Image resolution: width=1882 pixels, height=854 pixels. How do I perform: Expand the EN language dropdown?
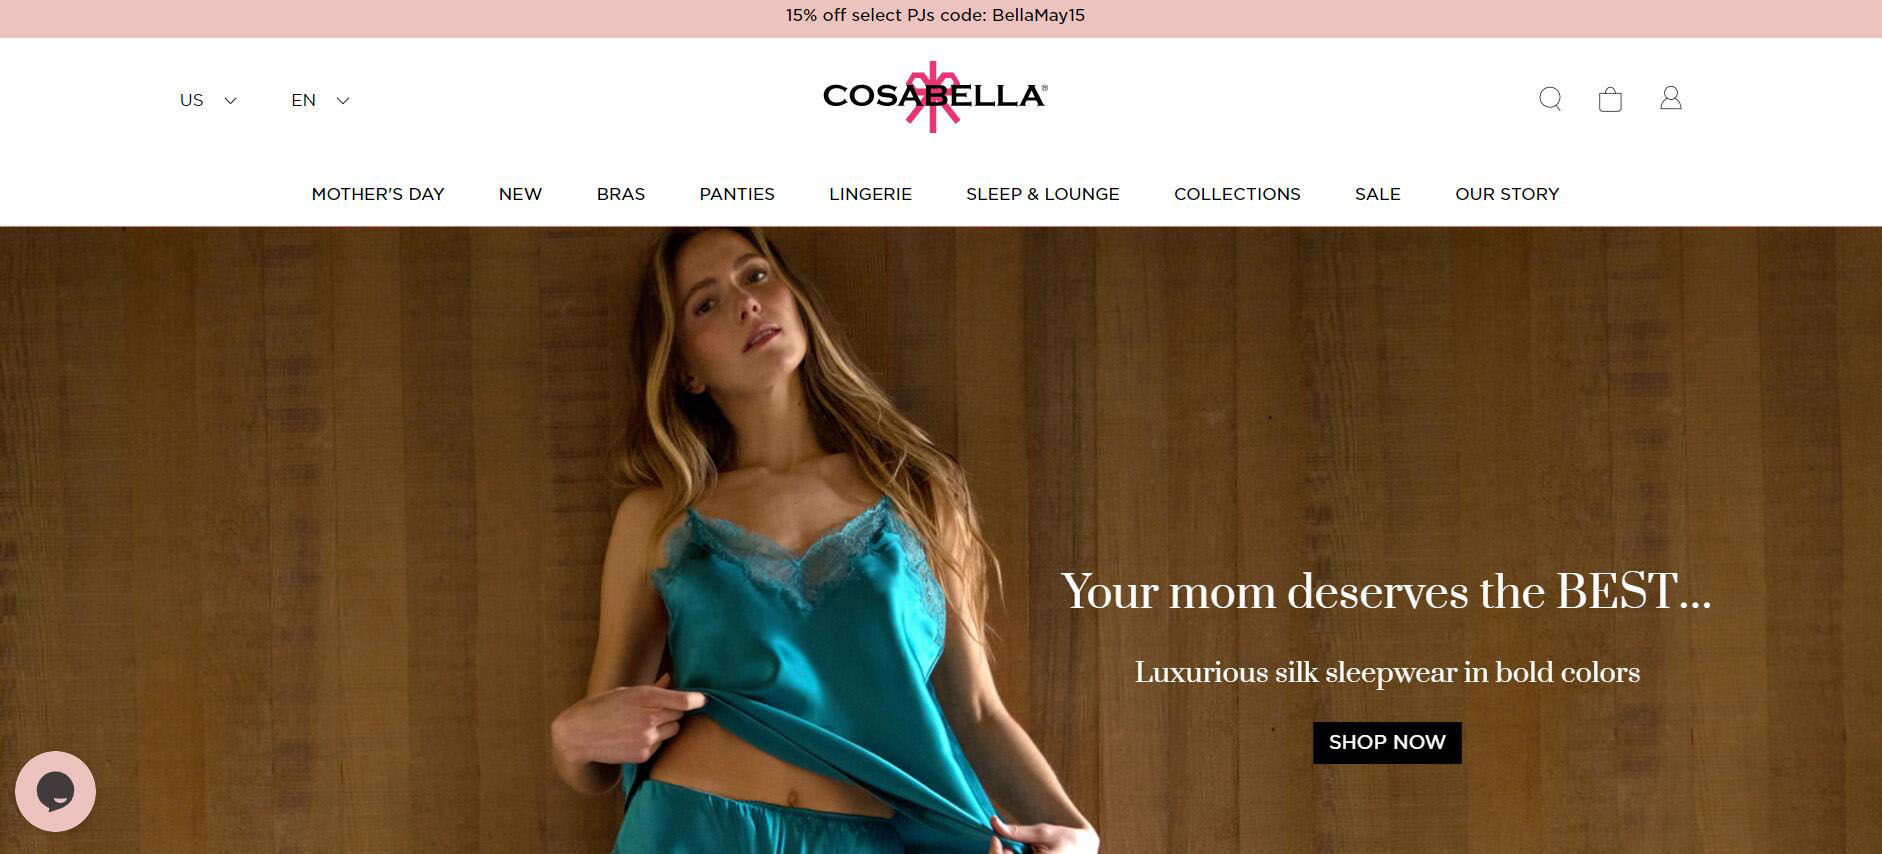tap(320, 100)
